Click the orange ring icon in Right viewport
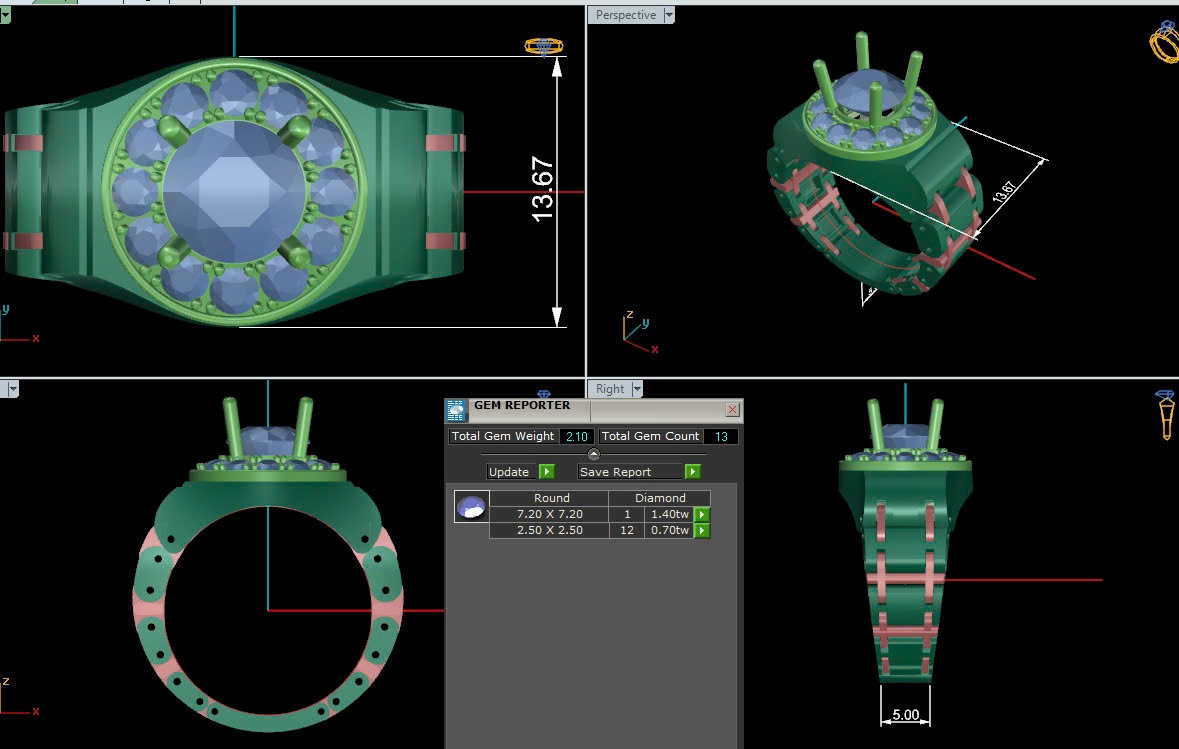This screenshot has width=1179, height=749. point(1165,414)
